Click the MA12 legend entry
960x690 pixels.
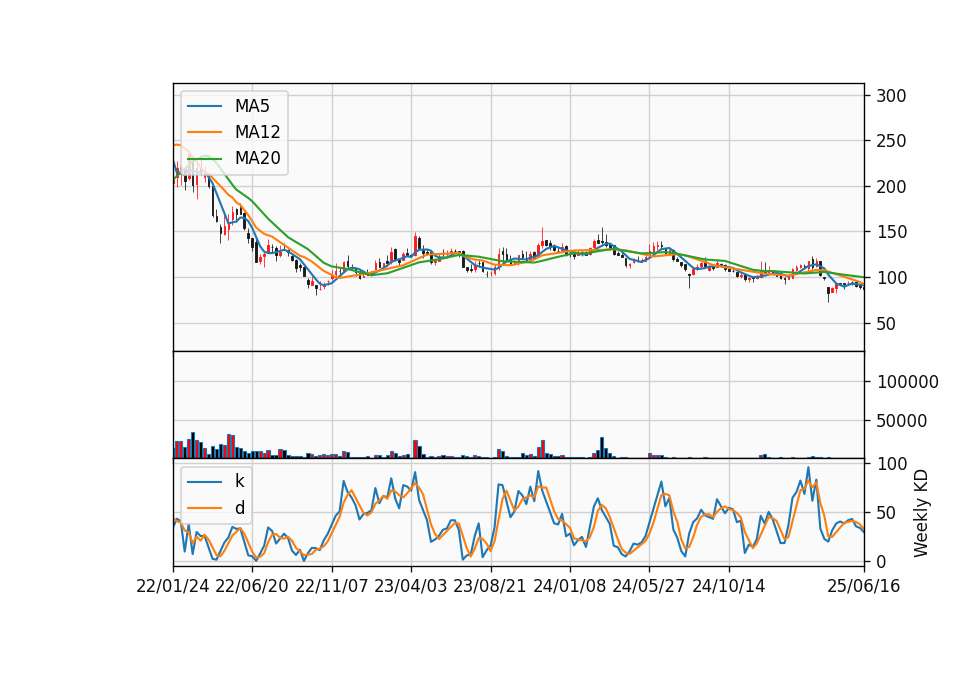point(233,132)
